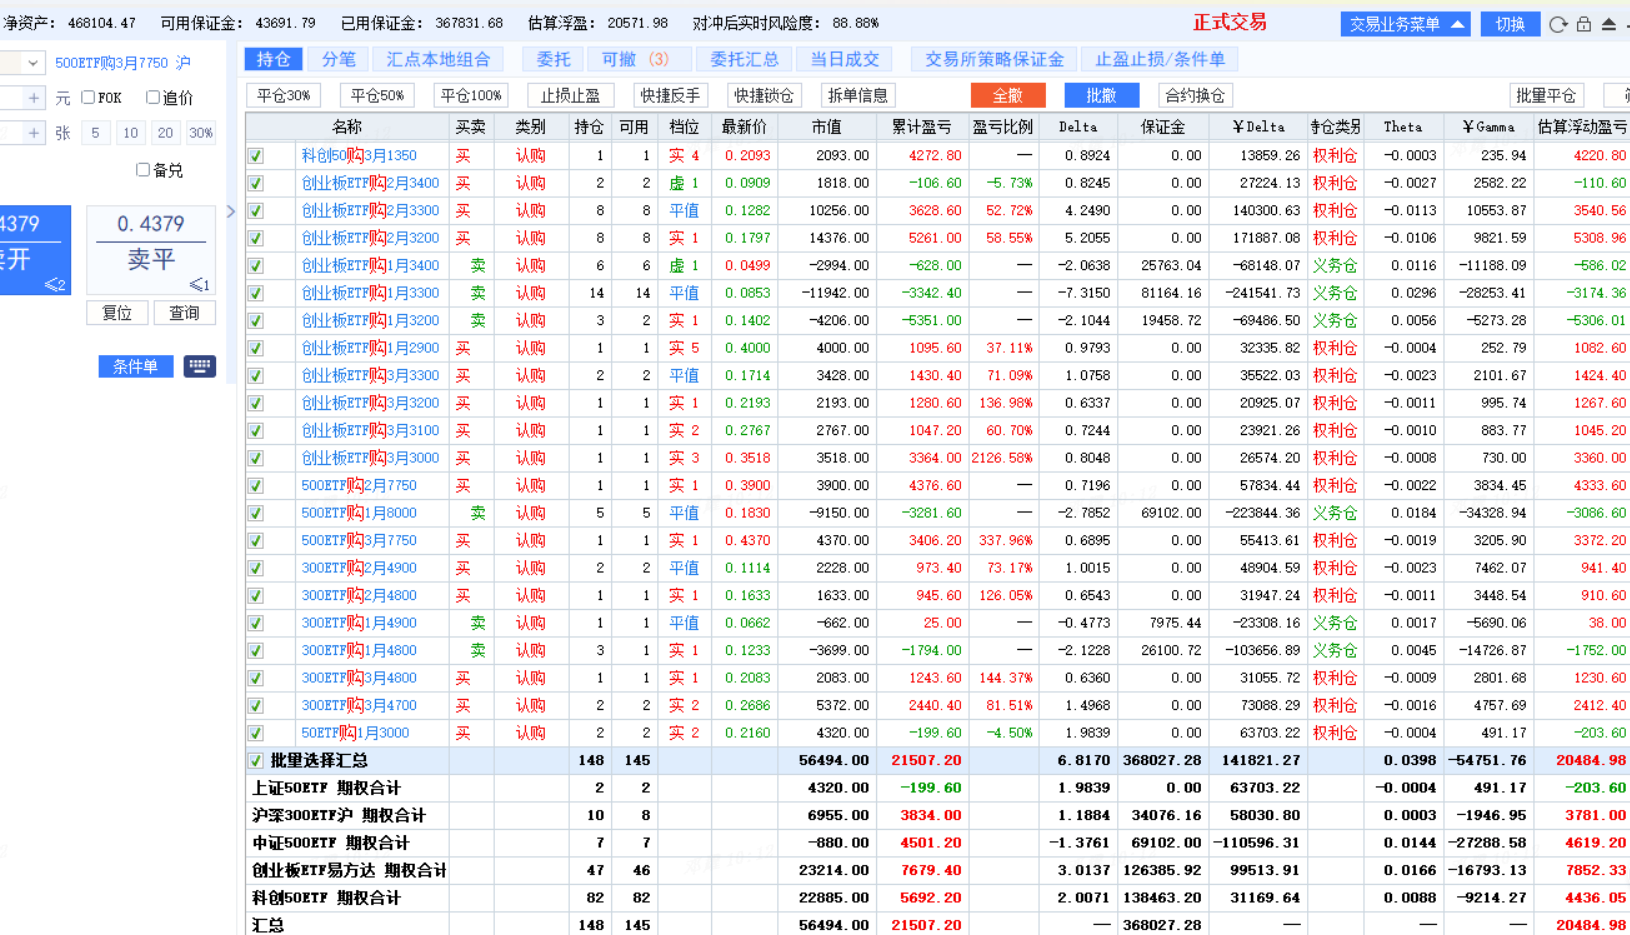Switch to the 委托 tab
The width and height of the screenshot is (1630, 935).
point(553,59)
